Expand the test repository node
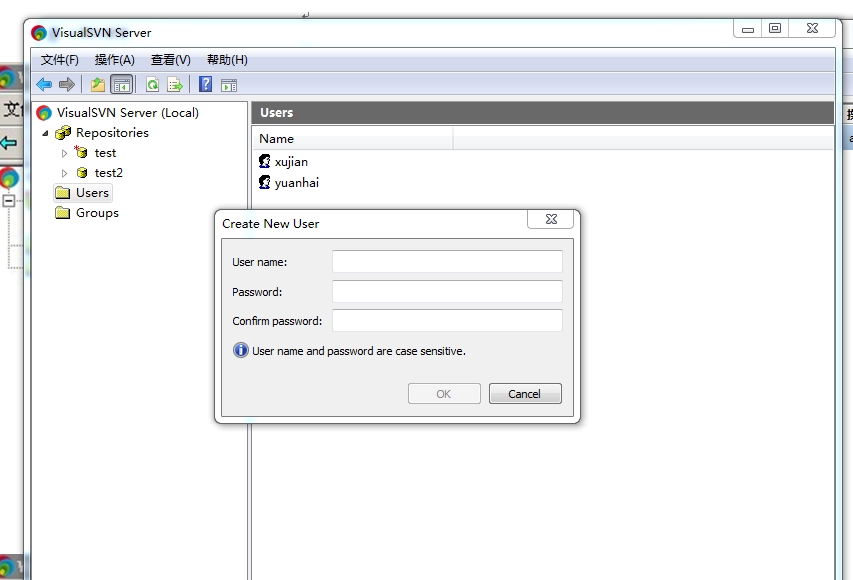 pos(64,153)
